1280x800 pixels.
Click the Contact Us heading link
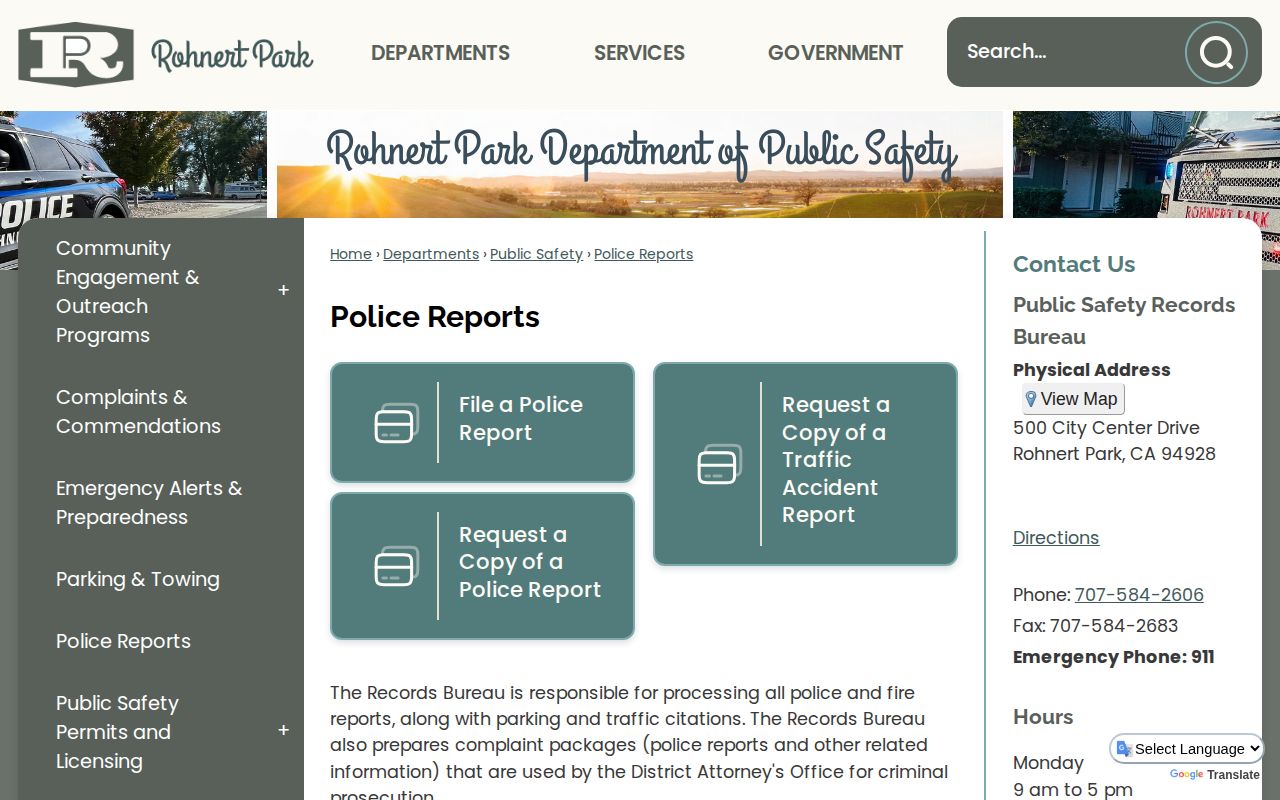(x=1074, y=264)
